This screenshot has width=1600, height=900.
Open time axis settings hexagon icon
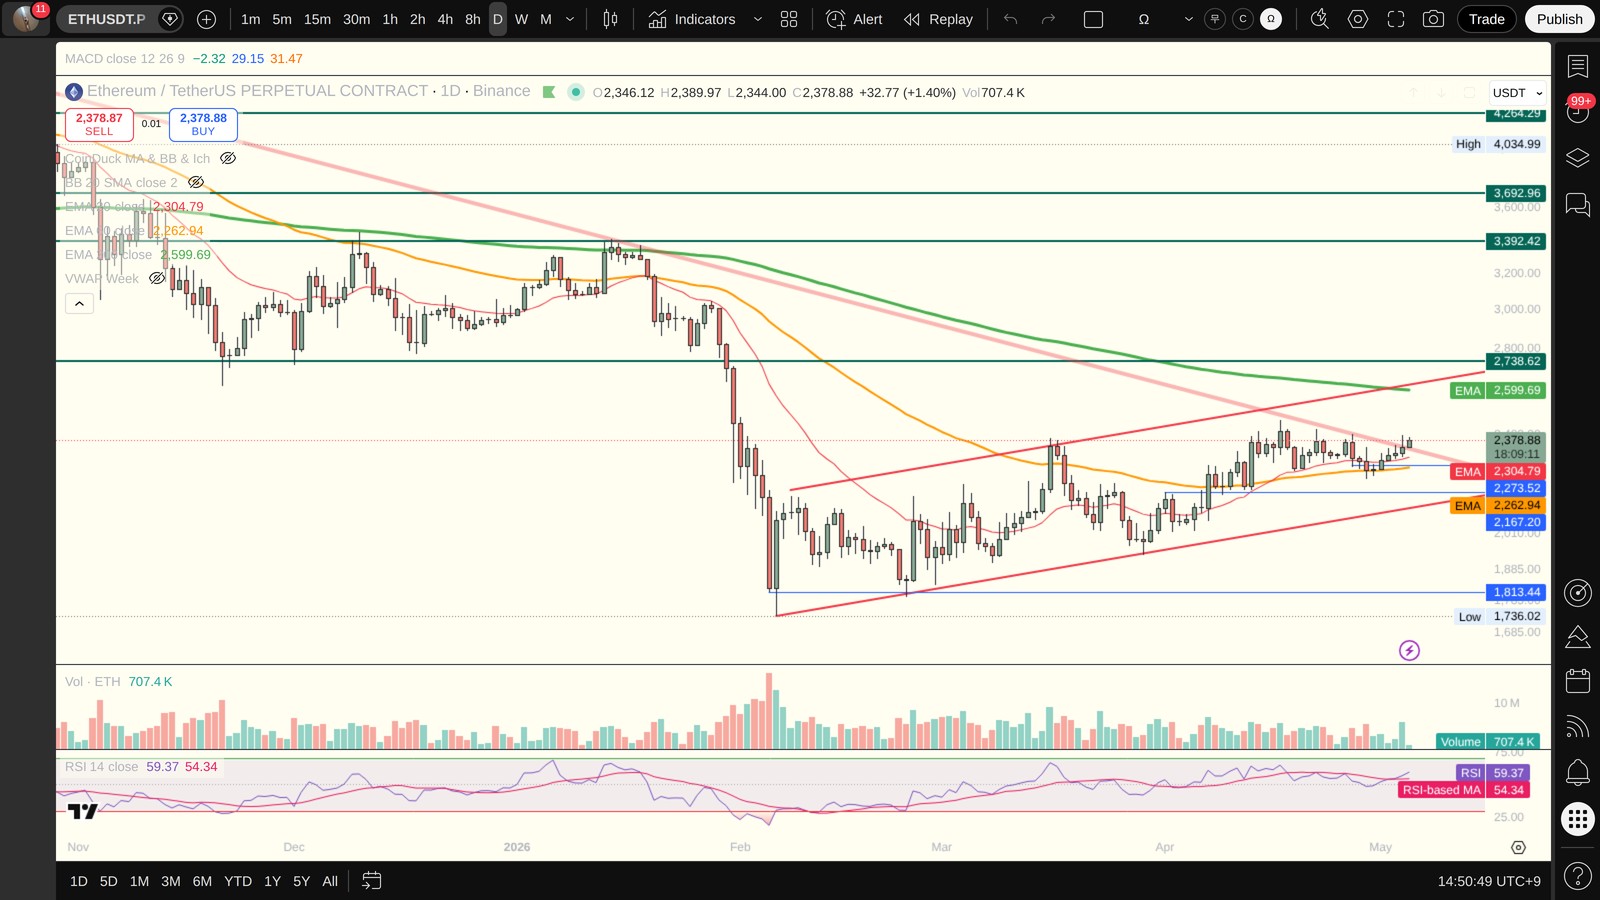(1518, 847)
